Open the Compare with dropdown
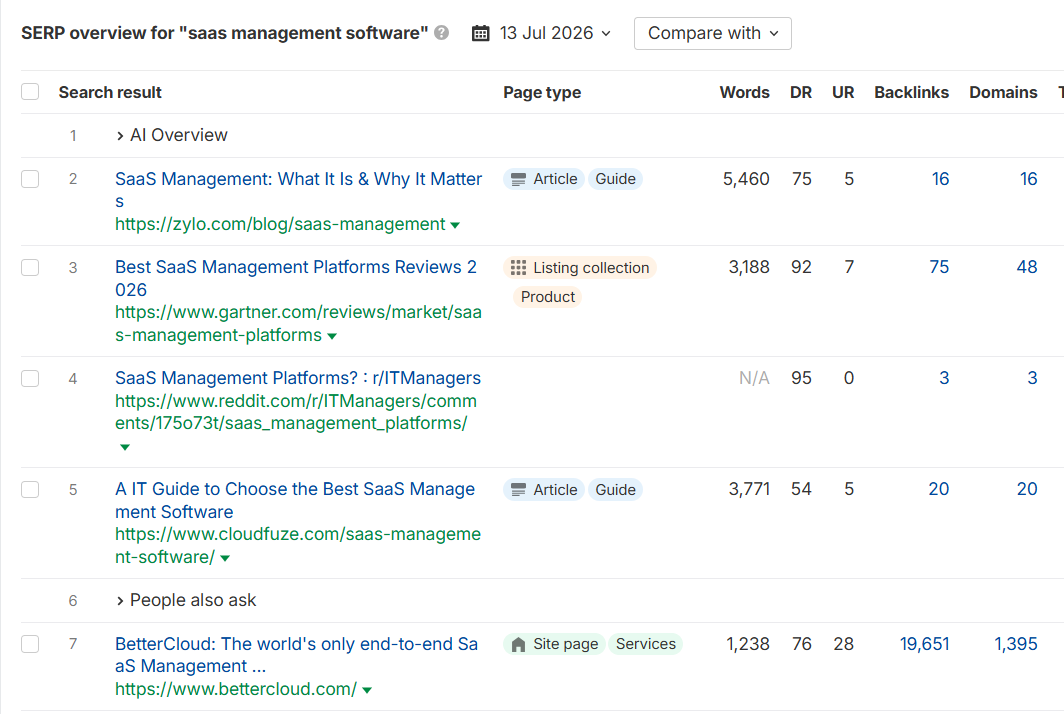 click(x=712, y=33)
